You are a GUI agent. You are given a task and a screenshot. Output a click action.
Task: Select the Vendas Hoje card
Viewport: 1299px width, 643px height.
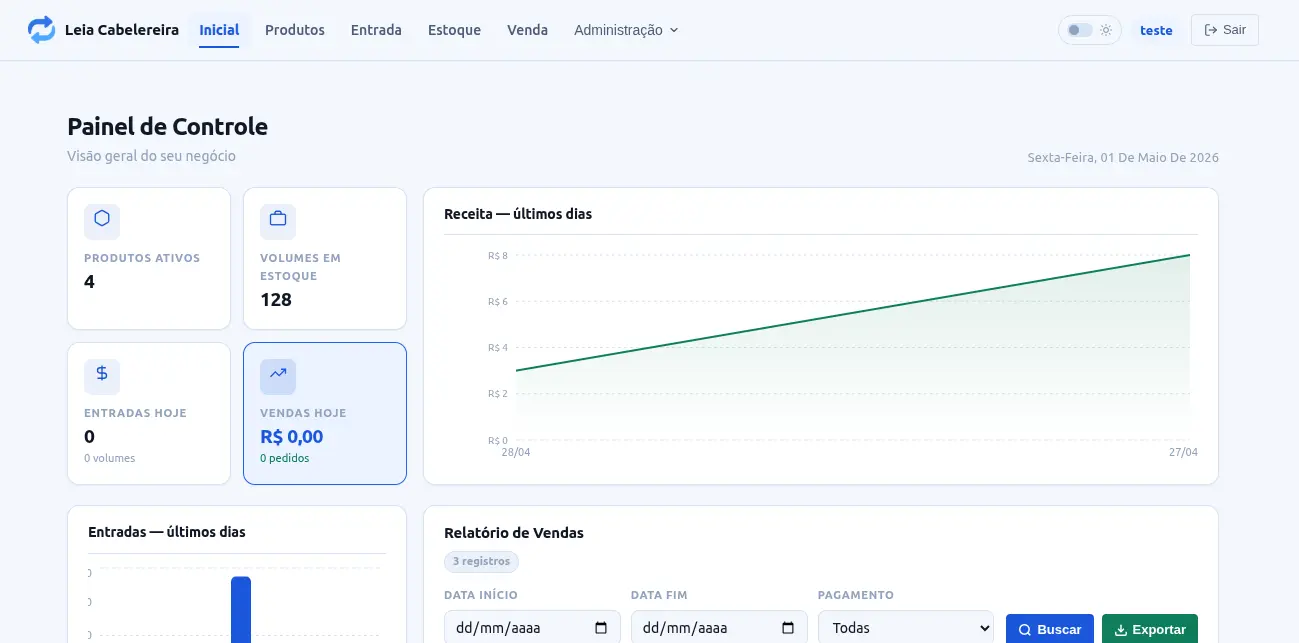325,414
